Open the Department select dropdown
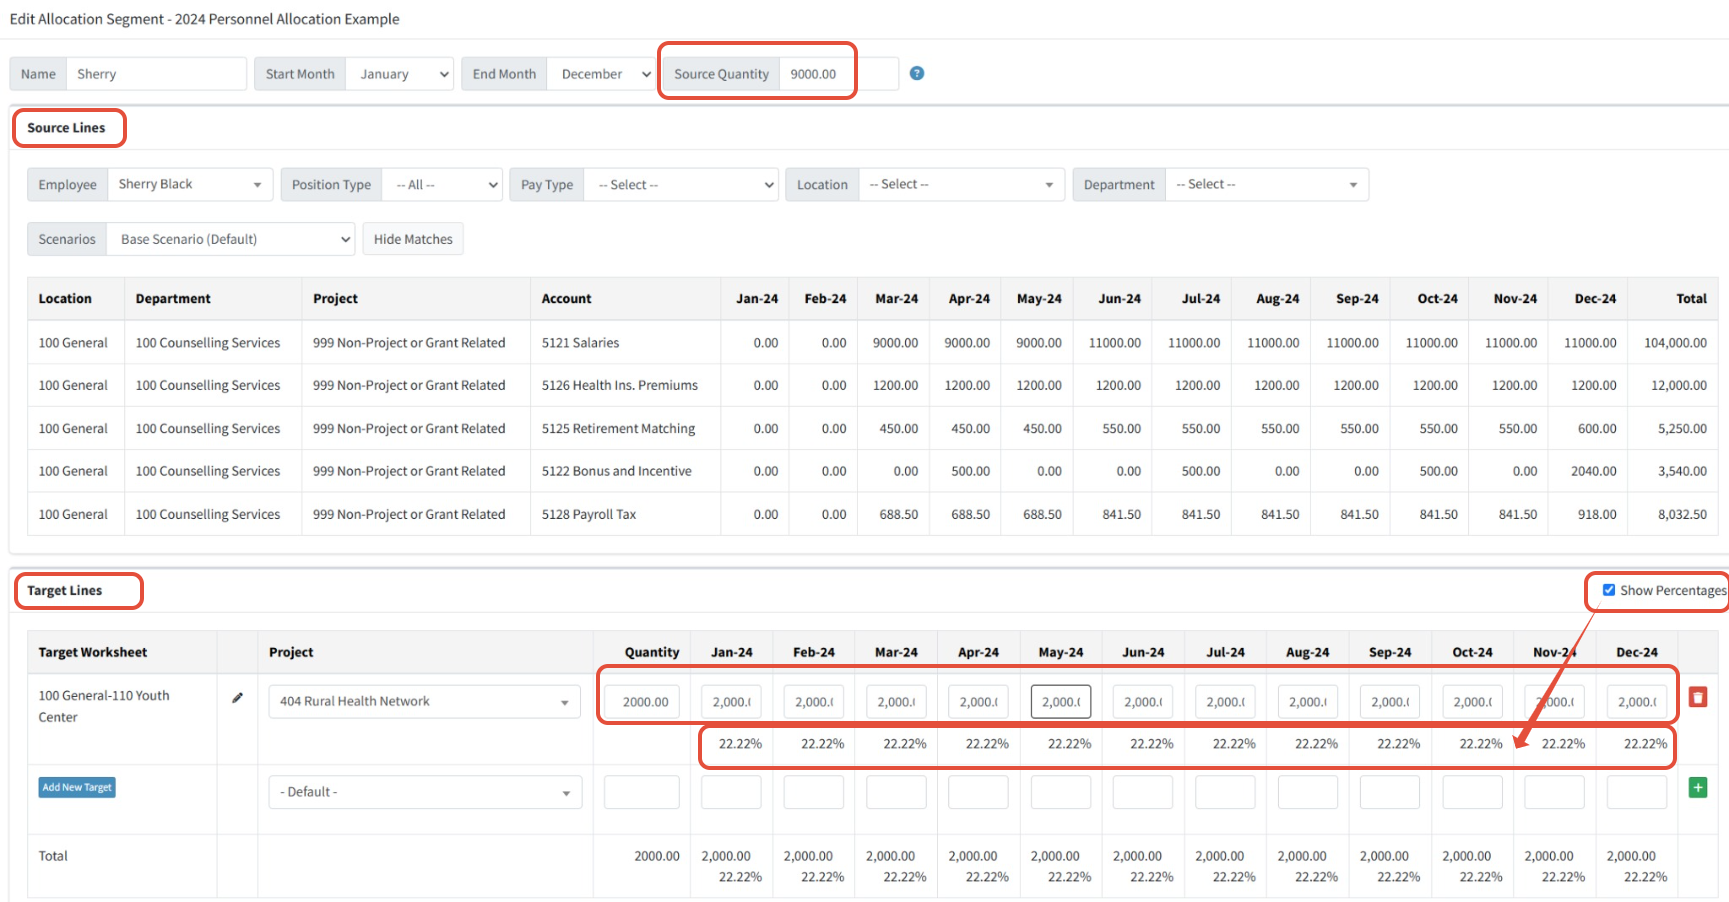The image size is (1729, 902). [x=1267, y=185]
